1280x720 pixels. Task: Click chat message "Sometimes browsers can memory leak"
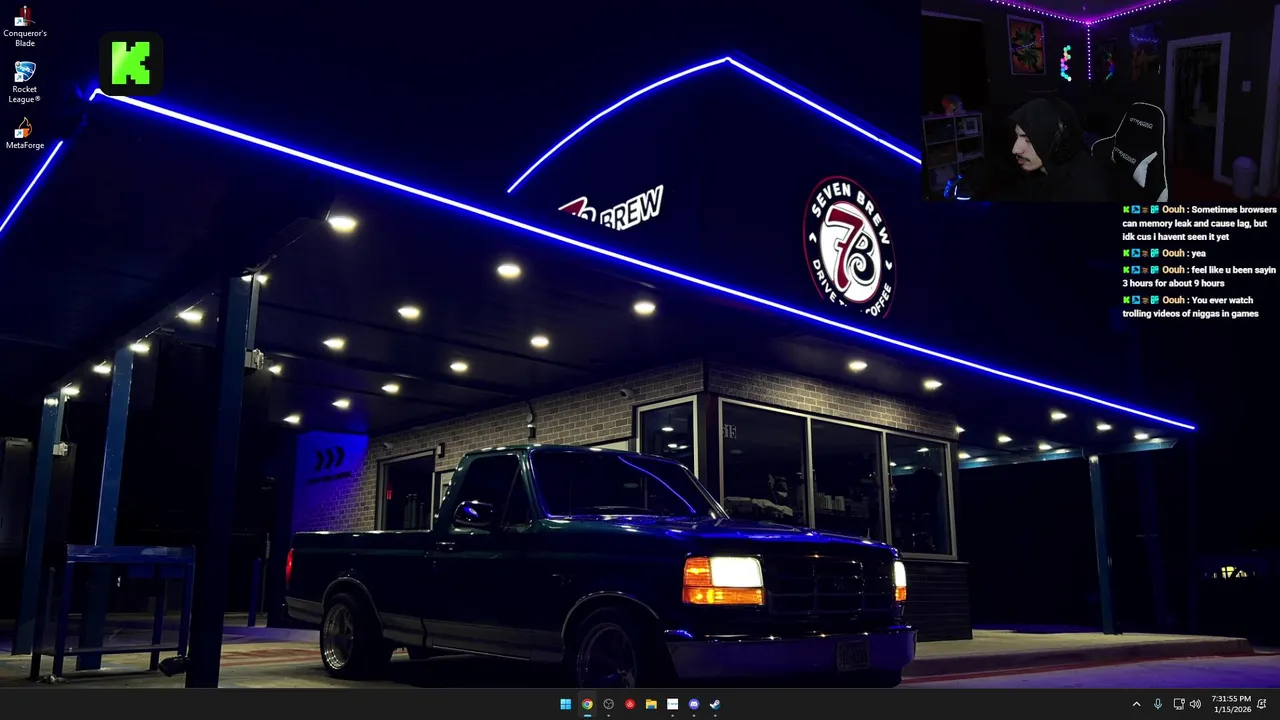click(1199, 223)
